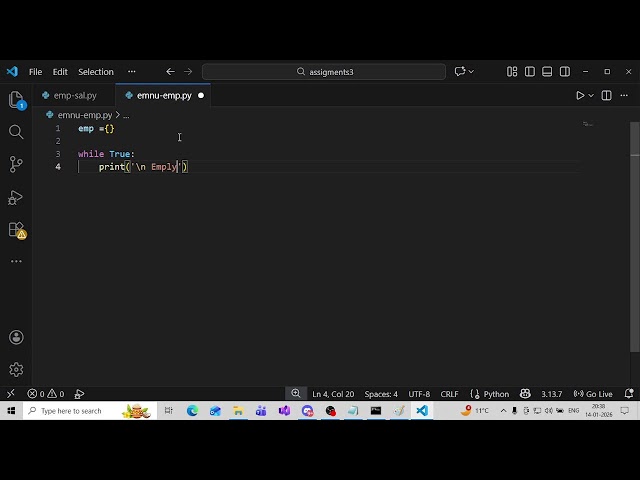Run the Python file with play button
Screen dimensions: 640x480
tap(580, 96)
